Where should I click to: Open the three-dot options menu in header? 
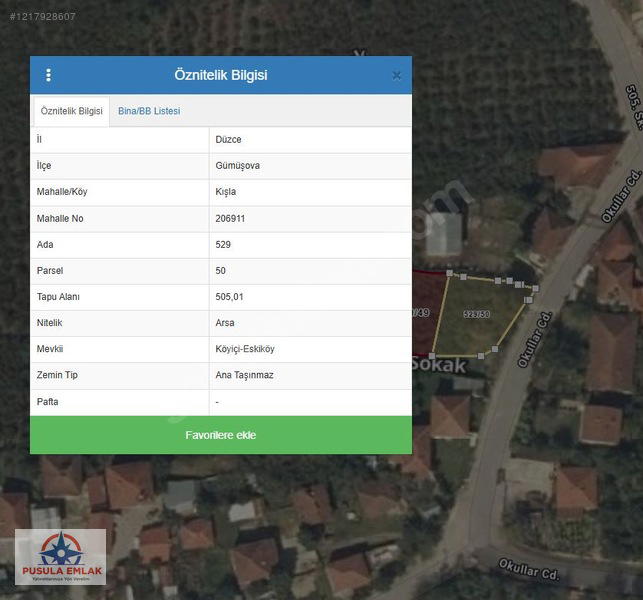(48, 75)
